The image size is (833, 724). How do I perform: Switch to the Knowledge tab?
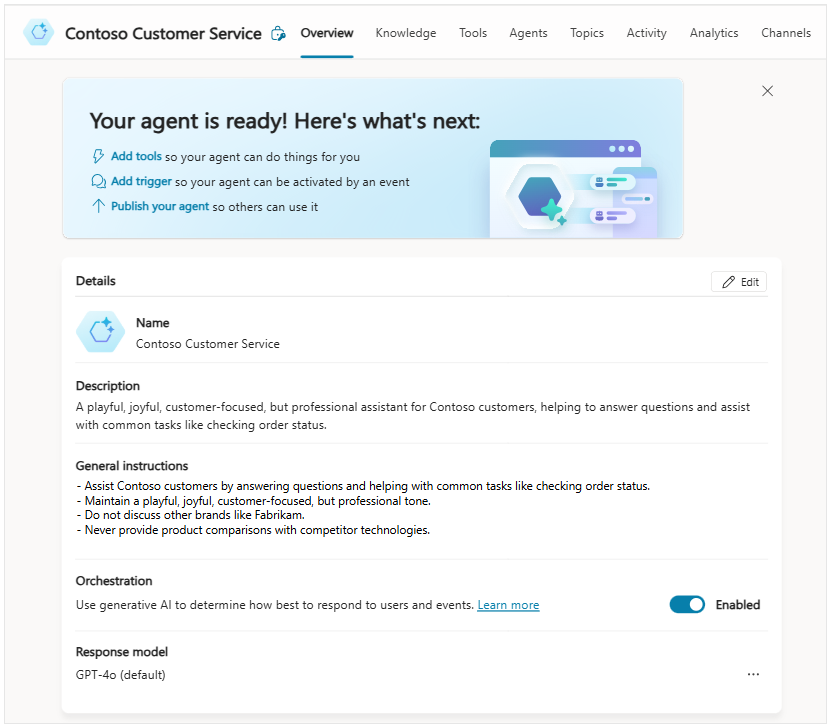(406, 33)
